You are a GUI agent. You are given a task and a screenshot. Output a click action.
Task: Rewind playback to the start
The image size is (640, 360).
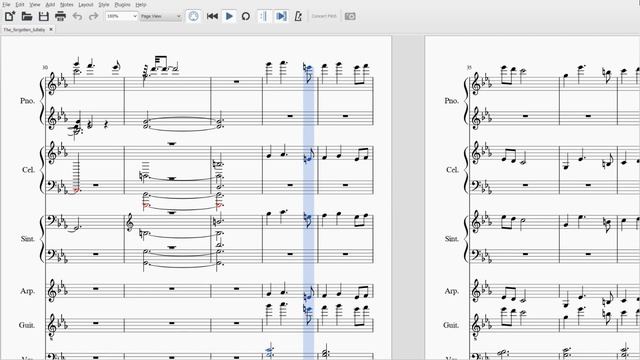pyautogui.click(x=212, y=16)
